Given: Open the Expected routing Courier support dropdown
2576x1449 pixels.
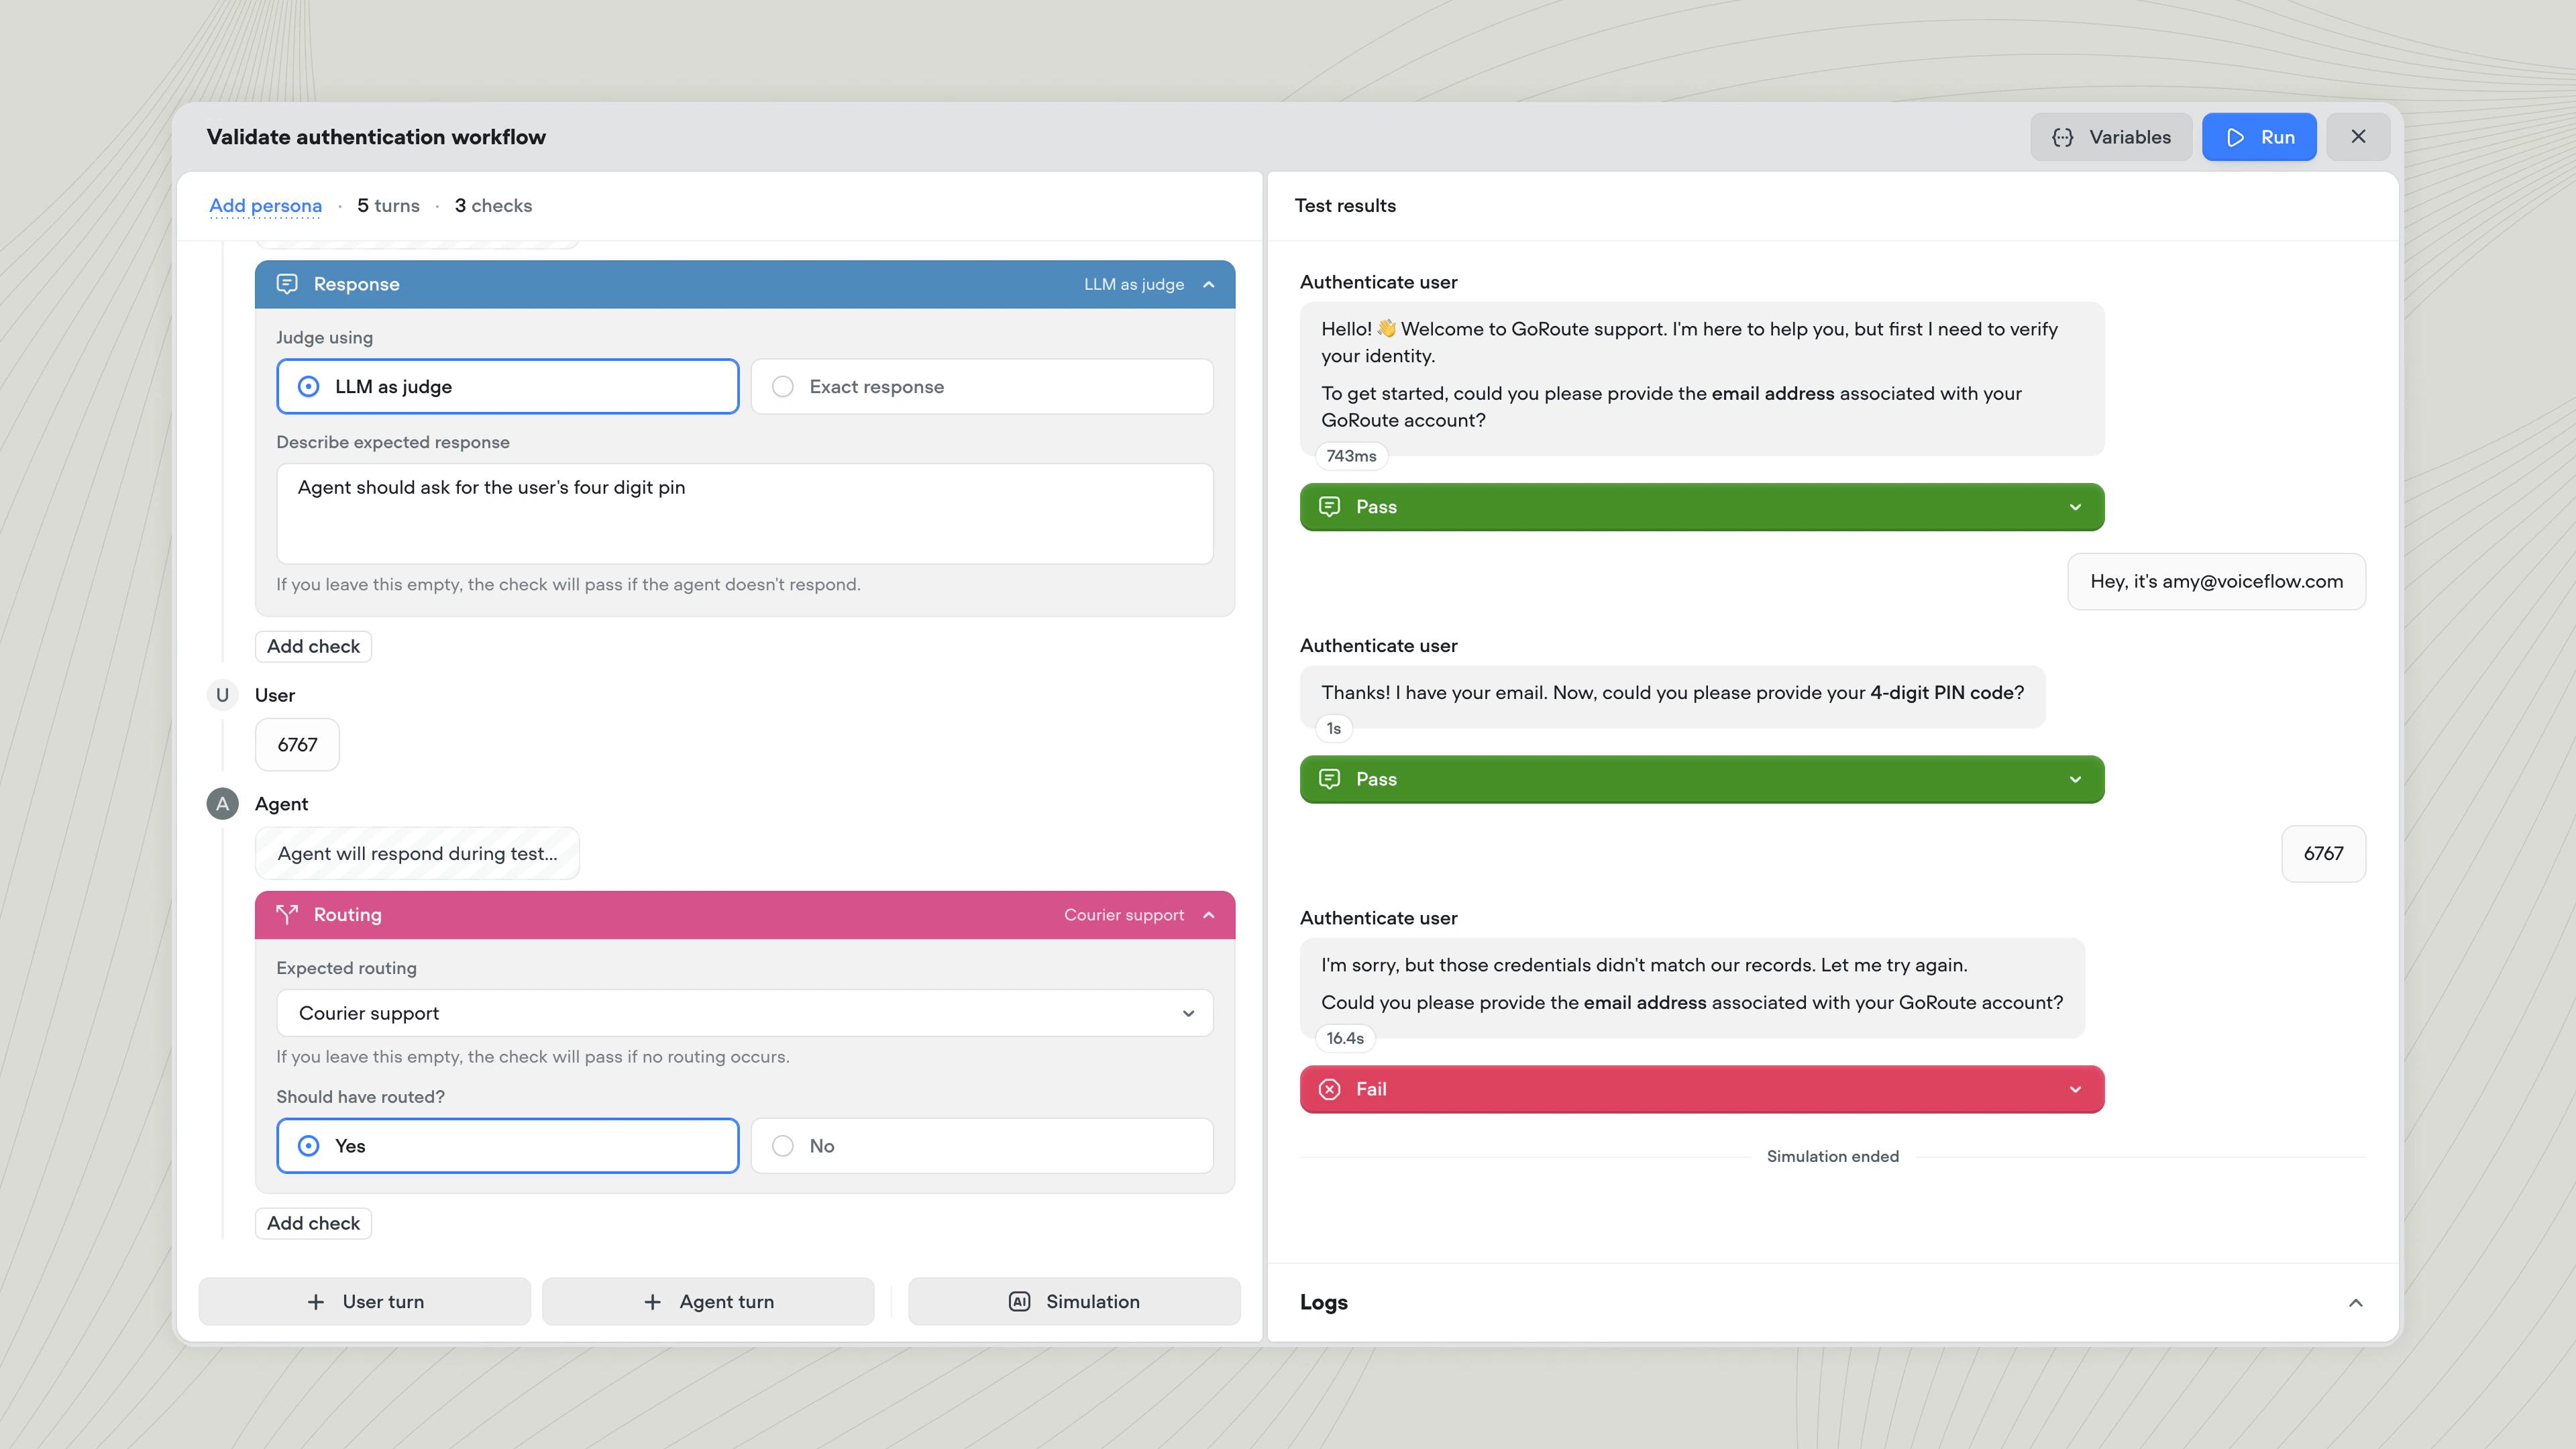Looking at the screenshot, I should coord(745,1013).
